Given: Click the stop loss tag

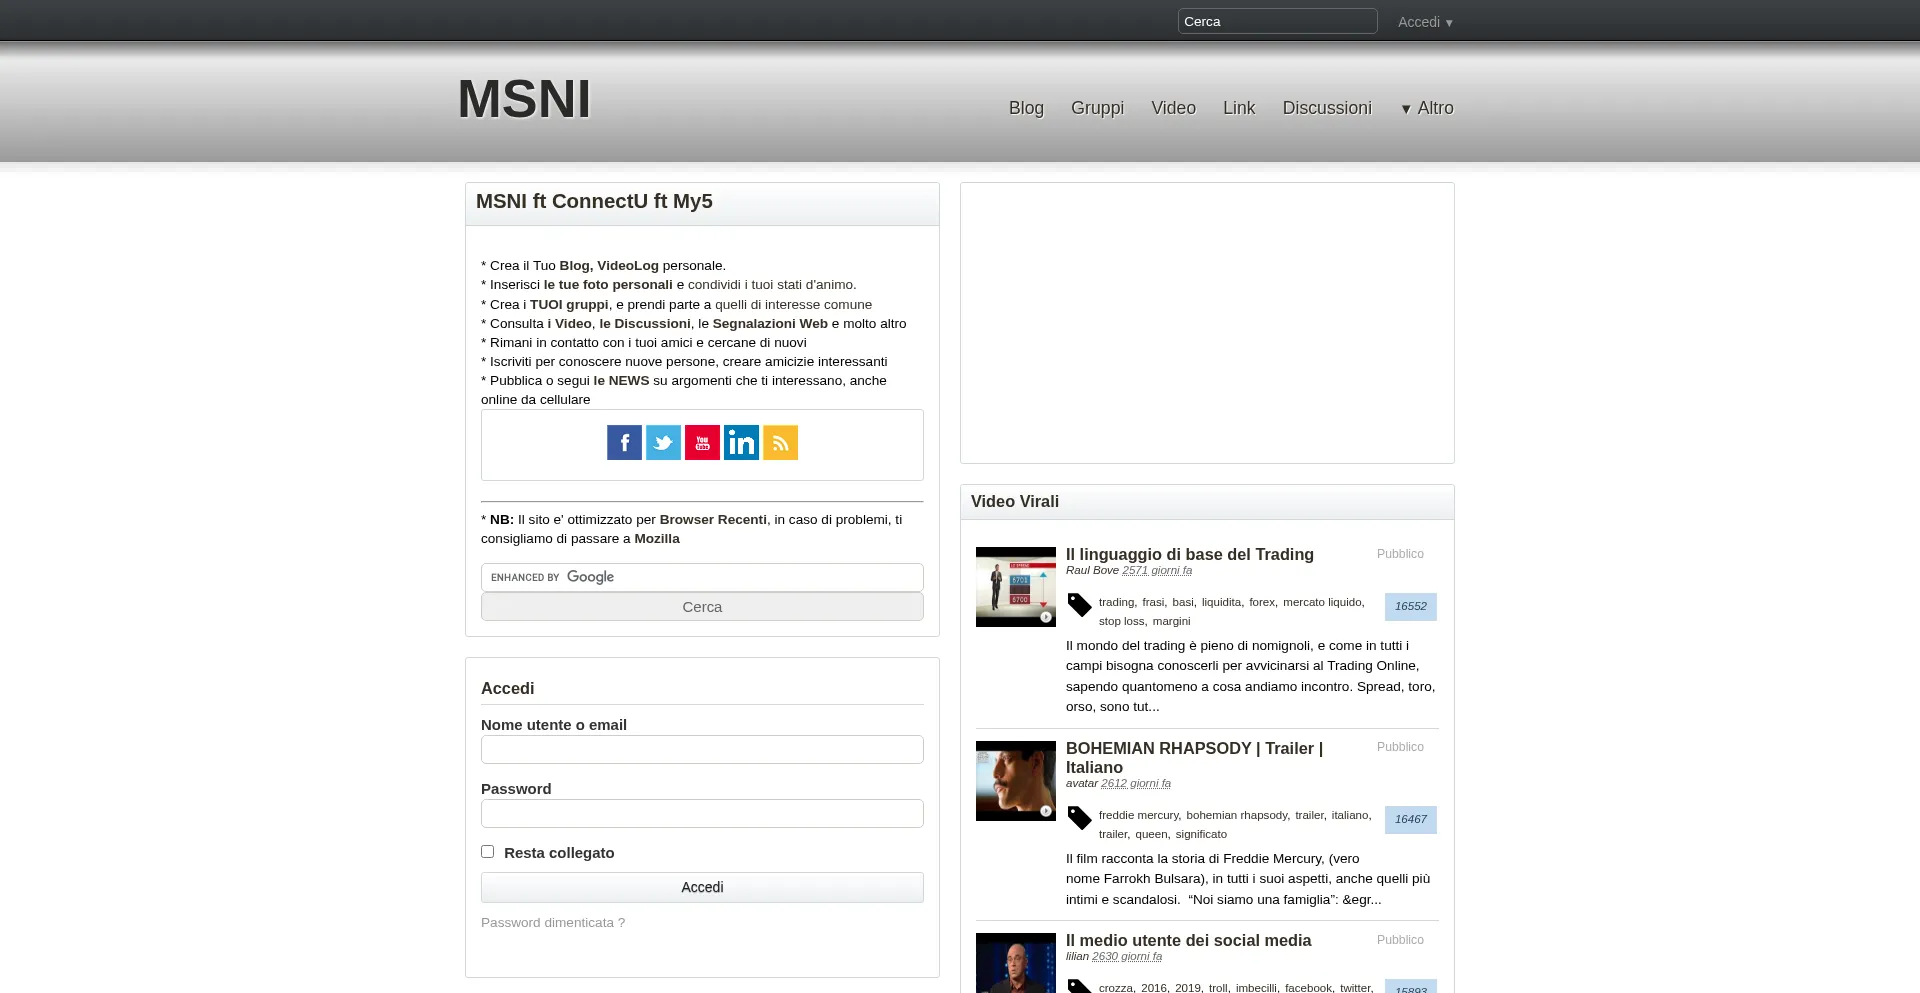Looking at the screenshot, I should [1121, 621].
